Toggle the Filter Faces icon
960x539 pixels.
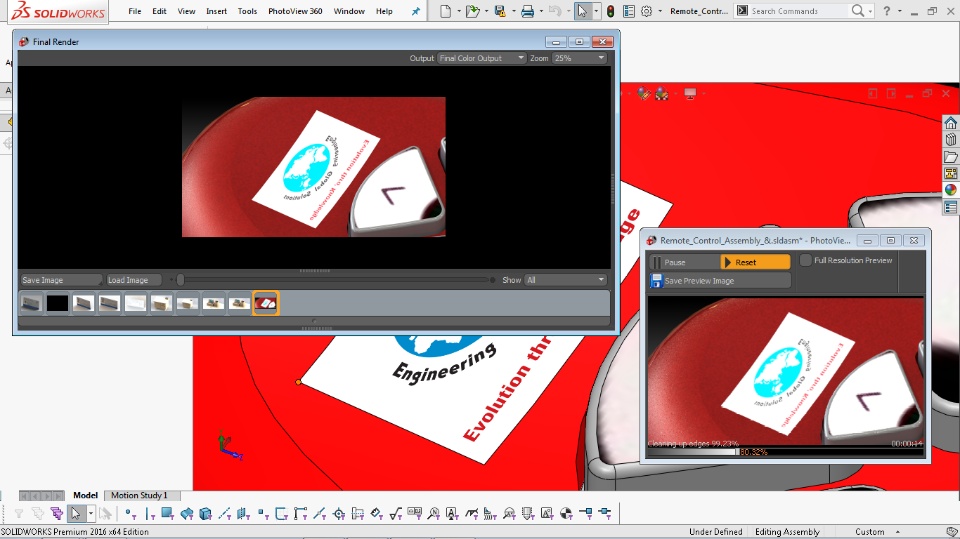pos(167,513)
